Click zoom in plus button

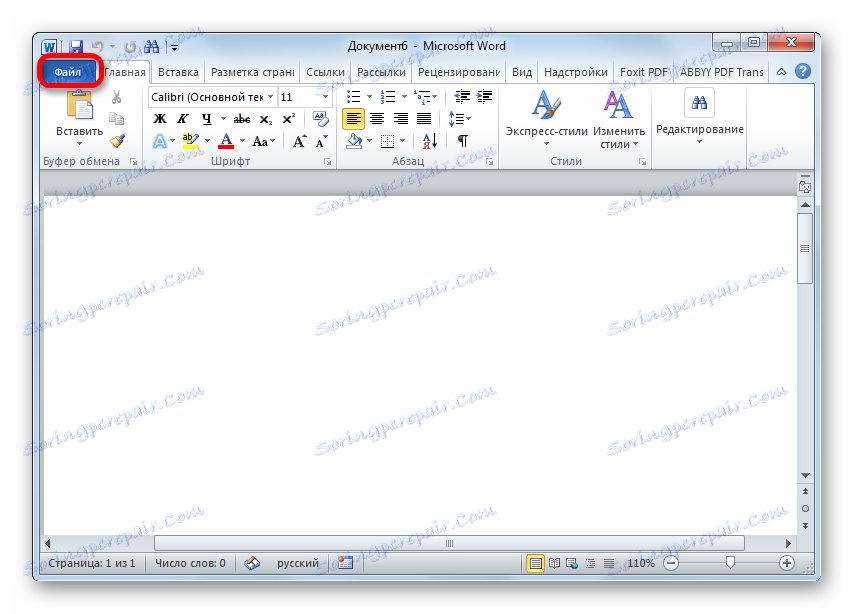(786, 563)
